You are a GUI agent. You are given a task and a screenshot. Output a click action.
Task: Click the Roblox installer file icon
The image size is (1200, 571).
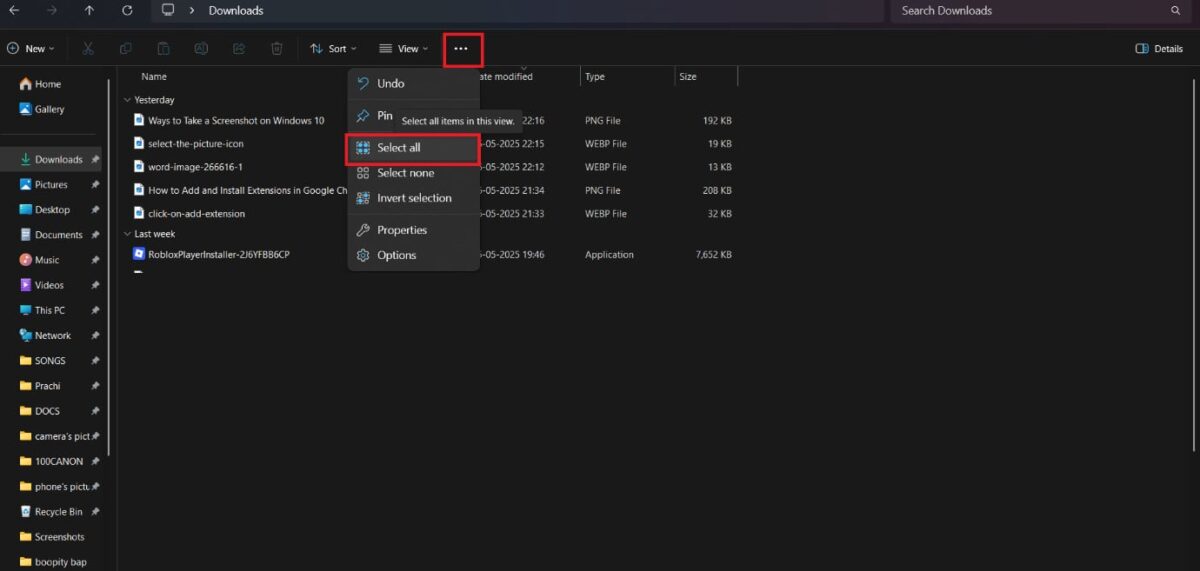(x=139, y=254)
